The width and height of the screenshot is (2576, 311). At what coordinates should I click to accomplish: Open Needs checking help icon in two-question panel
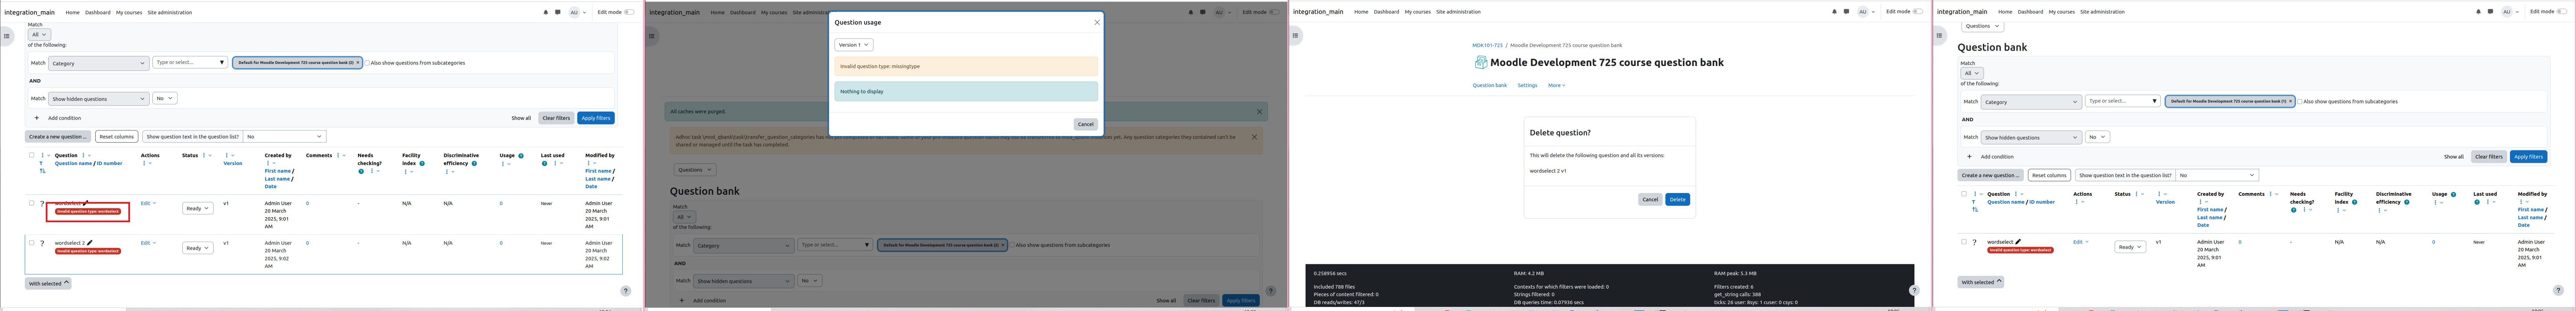361,171
